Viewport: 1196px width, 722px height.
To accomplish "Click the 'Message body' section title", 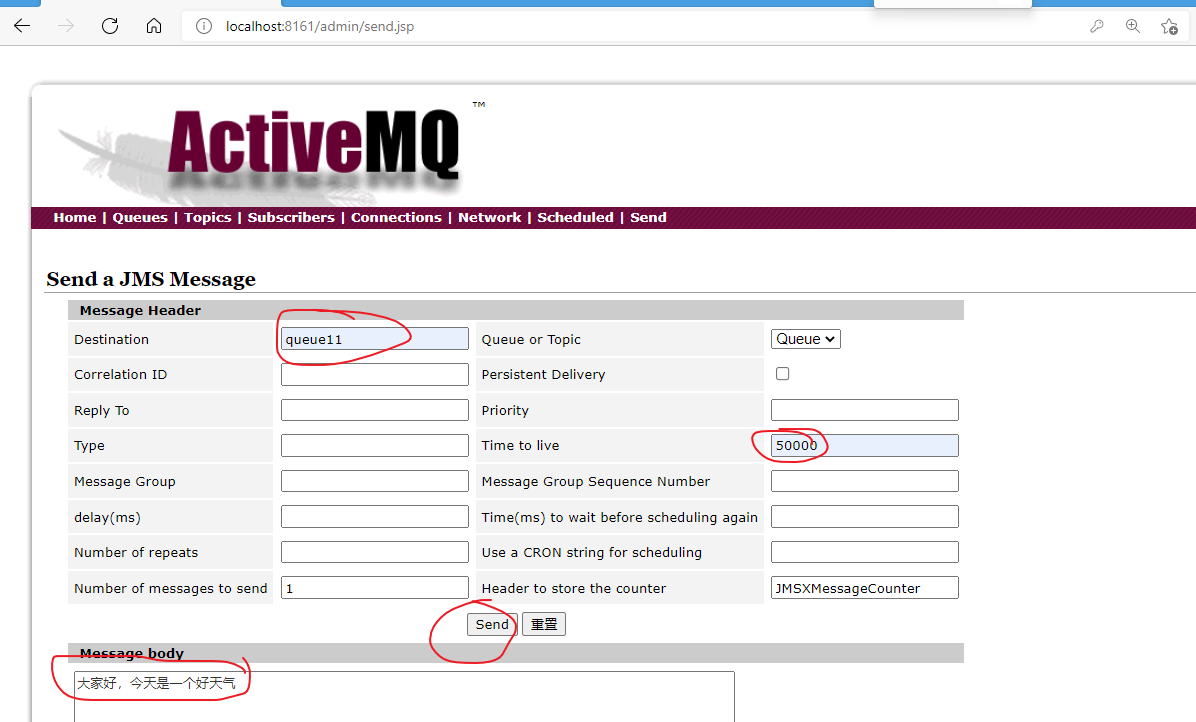I will point(132,653).
